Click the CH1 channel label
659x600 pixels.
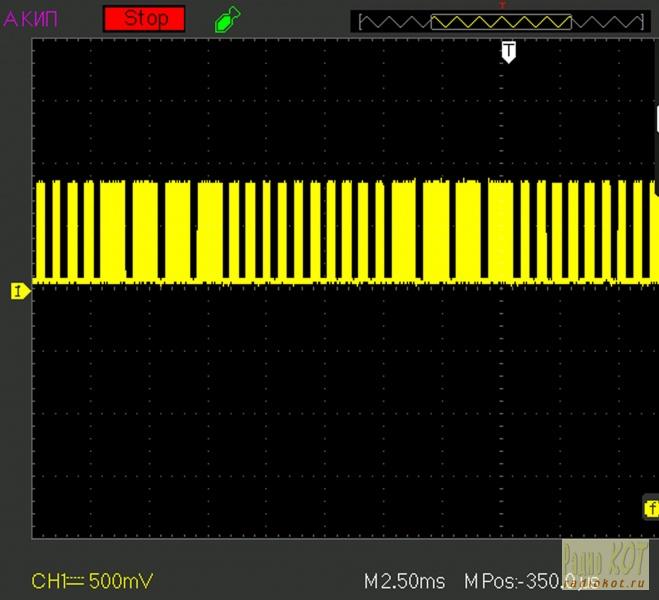(x=48, y=581)
